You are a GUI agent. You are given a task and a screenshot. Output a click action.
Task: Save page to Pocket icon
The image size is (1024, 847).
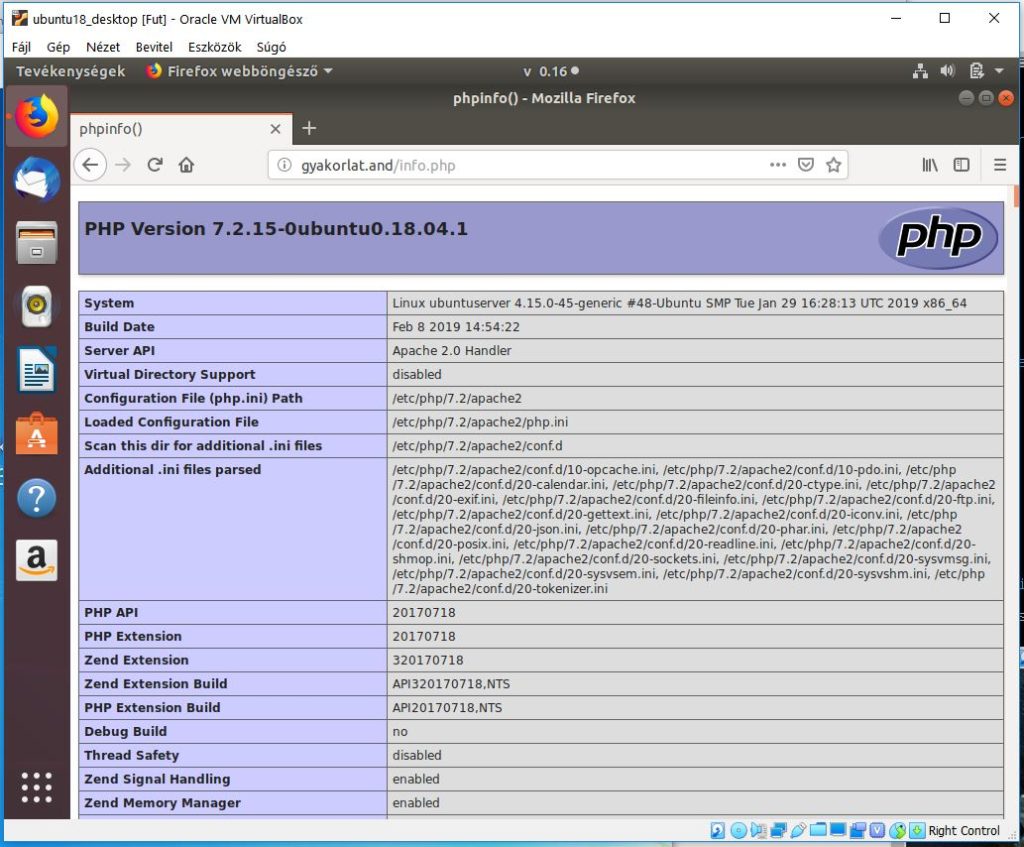806,165
